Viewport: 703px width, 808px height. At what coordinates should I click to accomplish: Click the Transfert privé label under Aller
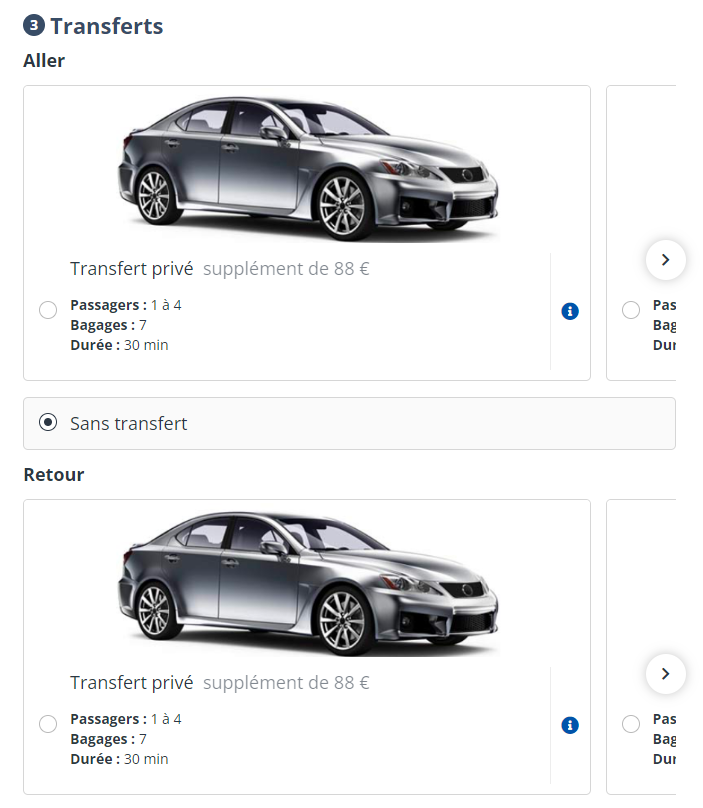click(x=131, y=269)
